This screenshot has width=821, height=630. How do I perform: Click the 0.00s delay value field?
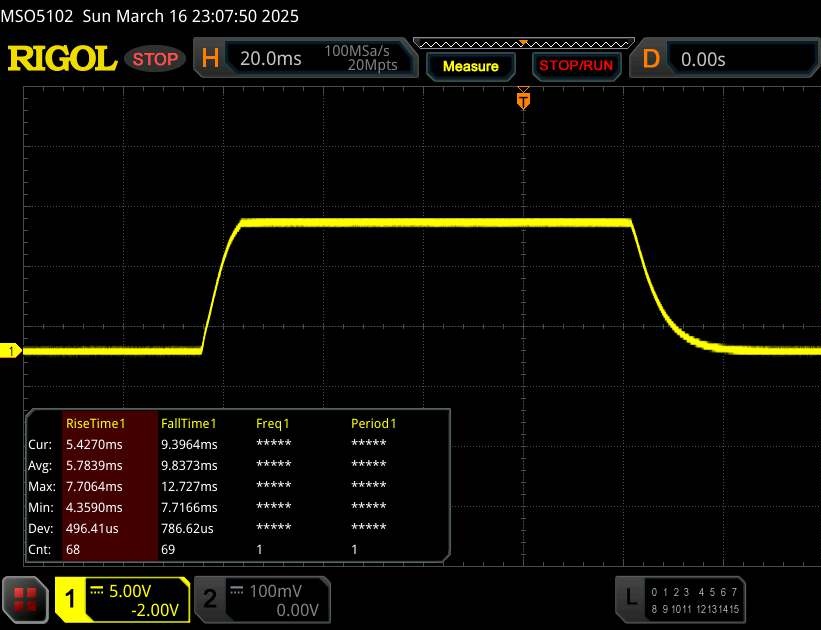tap(738, 59)
